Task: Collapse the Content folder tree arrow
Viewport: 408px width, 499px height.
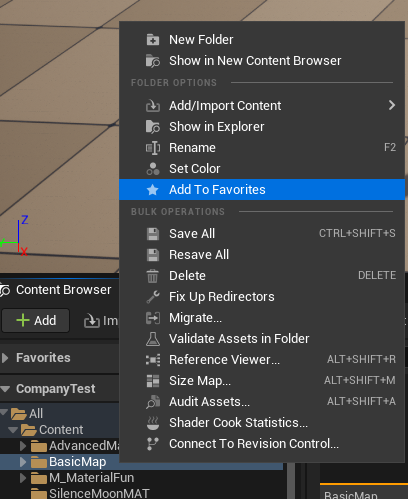Action: click(13, 430)
